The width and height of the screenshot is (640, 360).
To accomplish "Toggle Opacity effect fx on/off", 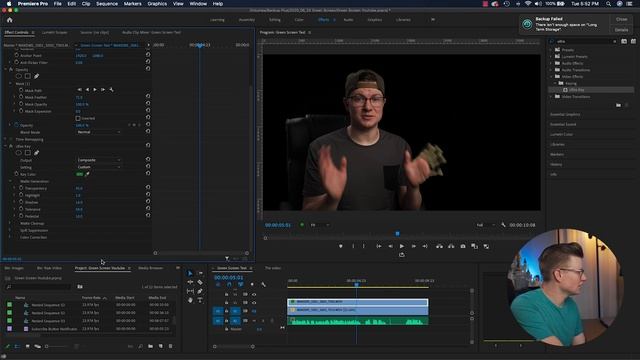I will point(11,69).
